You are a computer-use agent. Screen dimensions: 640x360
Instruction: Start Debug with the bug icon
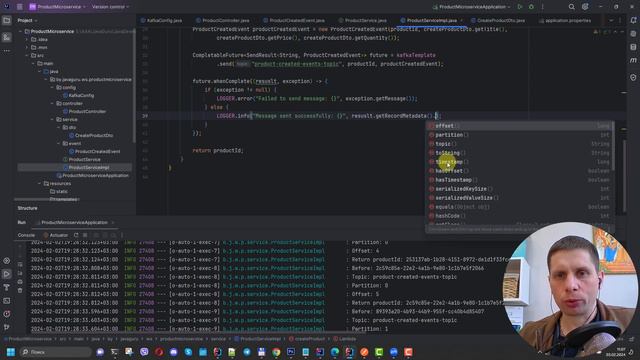click(x=531, y=7)
